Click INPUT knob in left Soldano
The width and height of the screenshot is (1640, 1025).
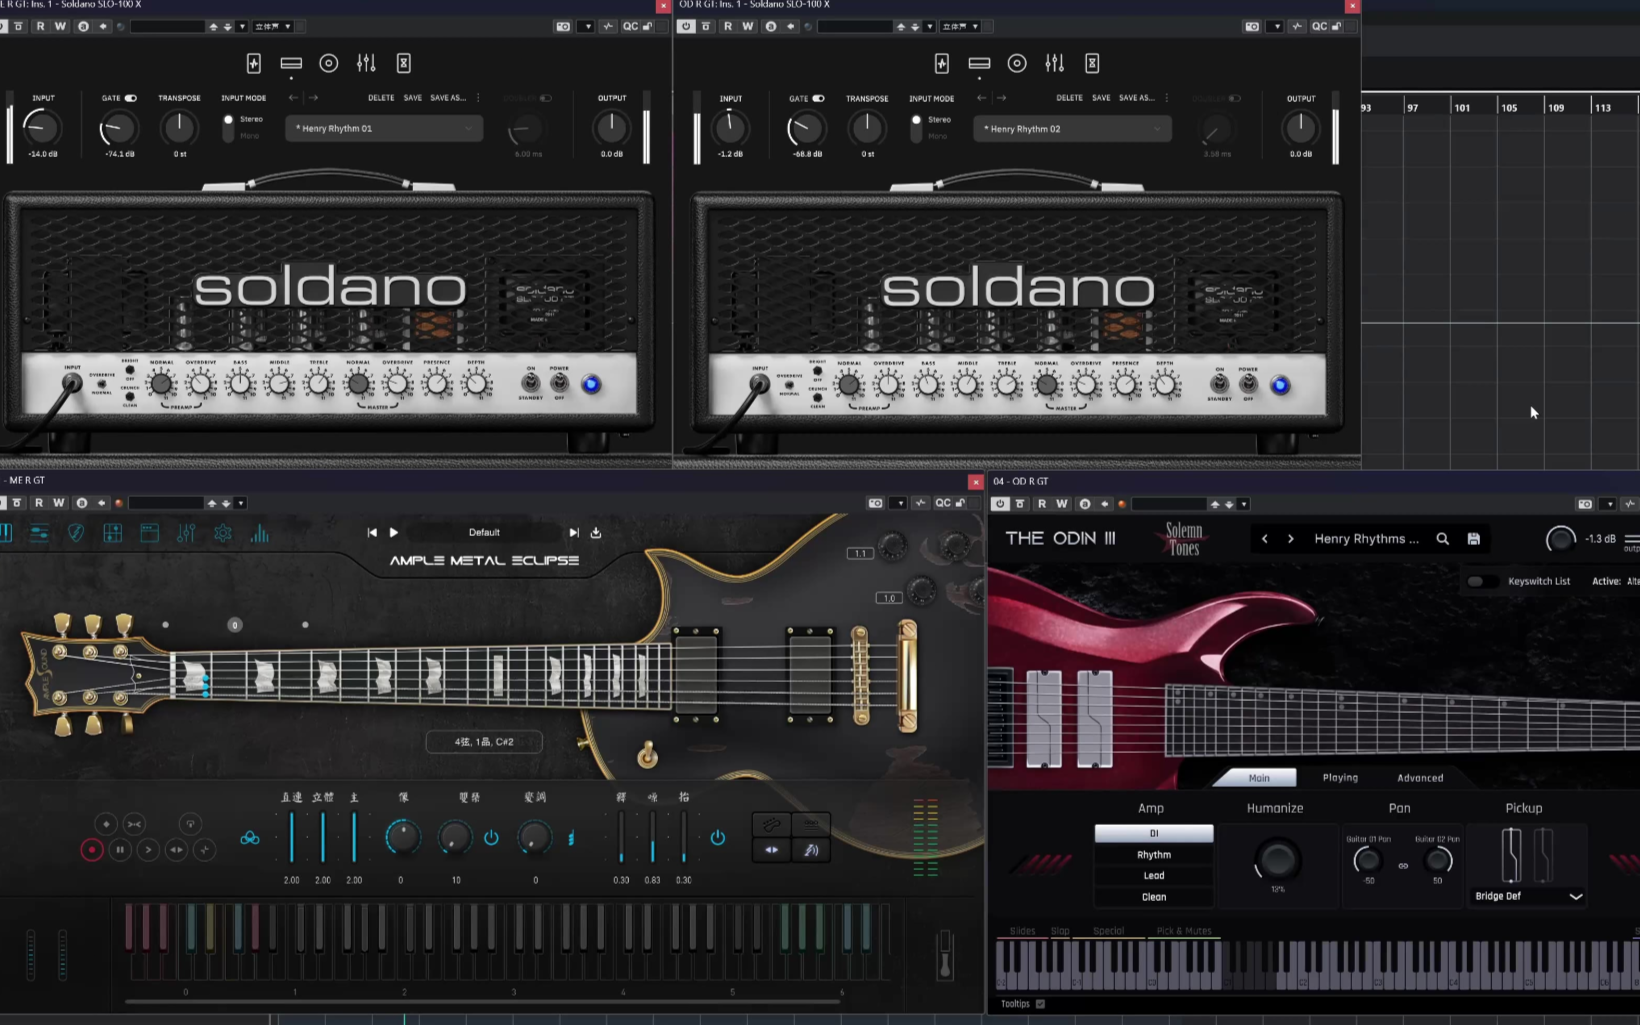point(41,127)
